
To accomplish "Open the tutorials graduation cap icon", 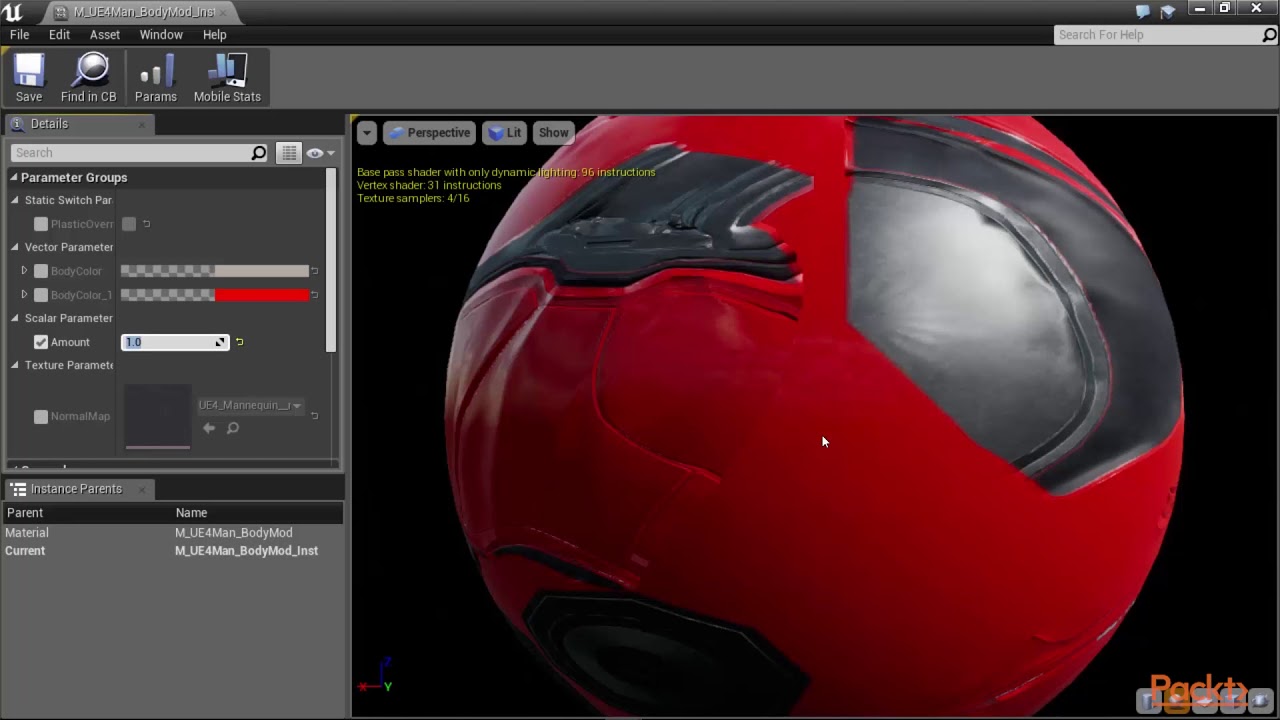I will coord(1167,12).
